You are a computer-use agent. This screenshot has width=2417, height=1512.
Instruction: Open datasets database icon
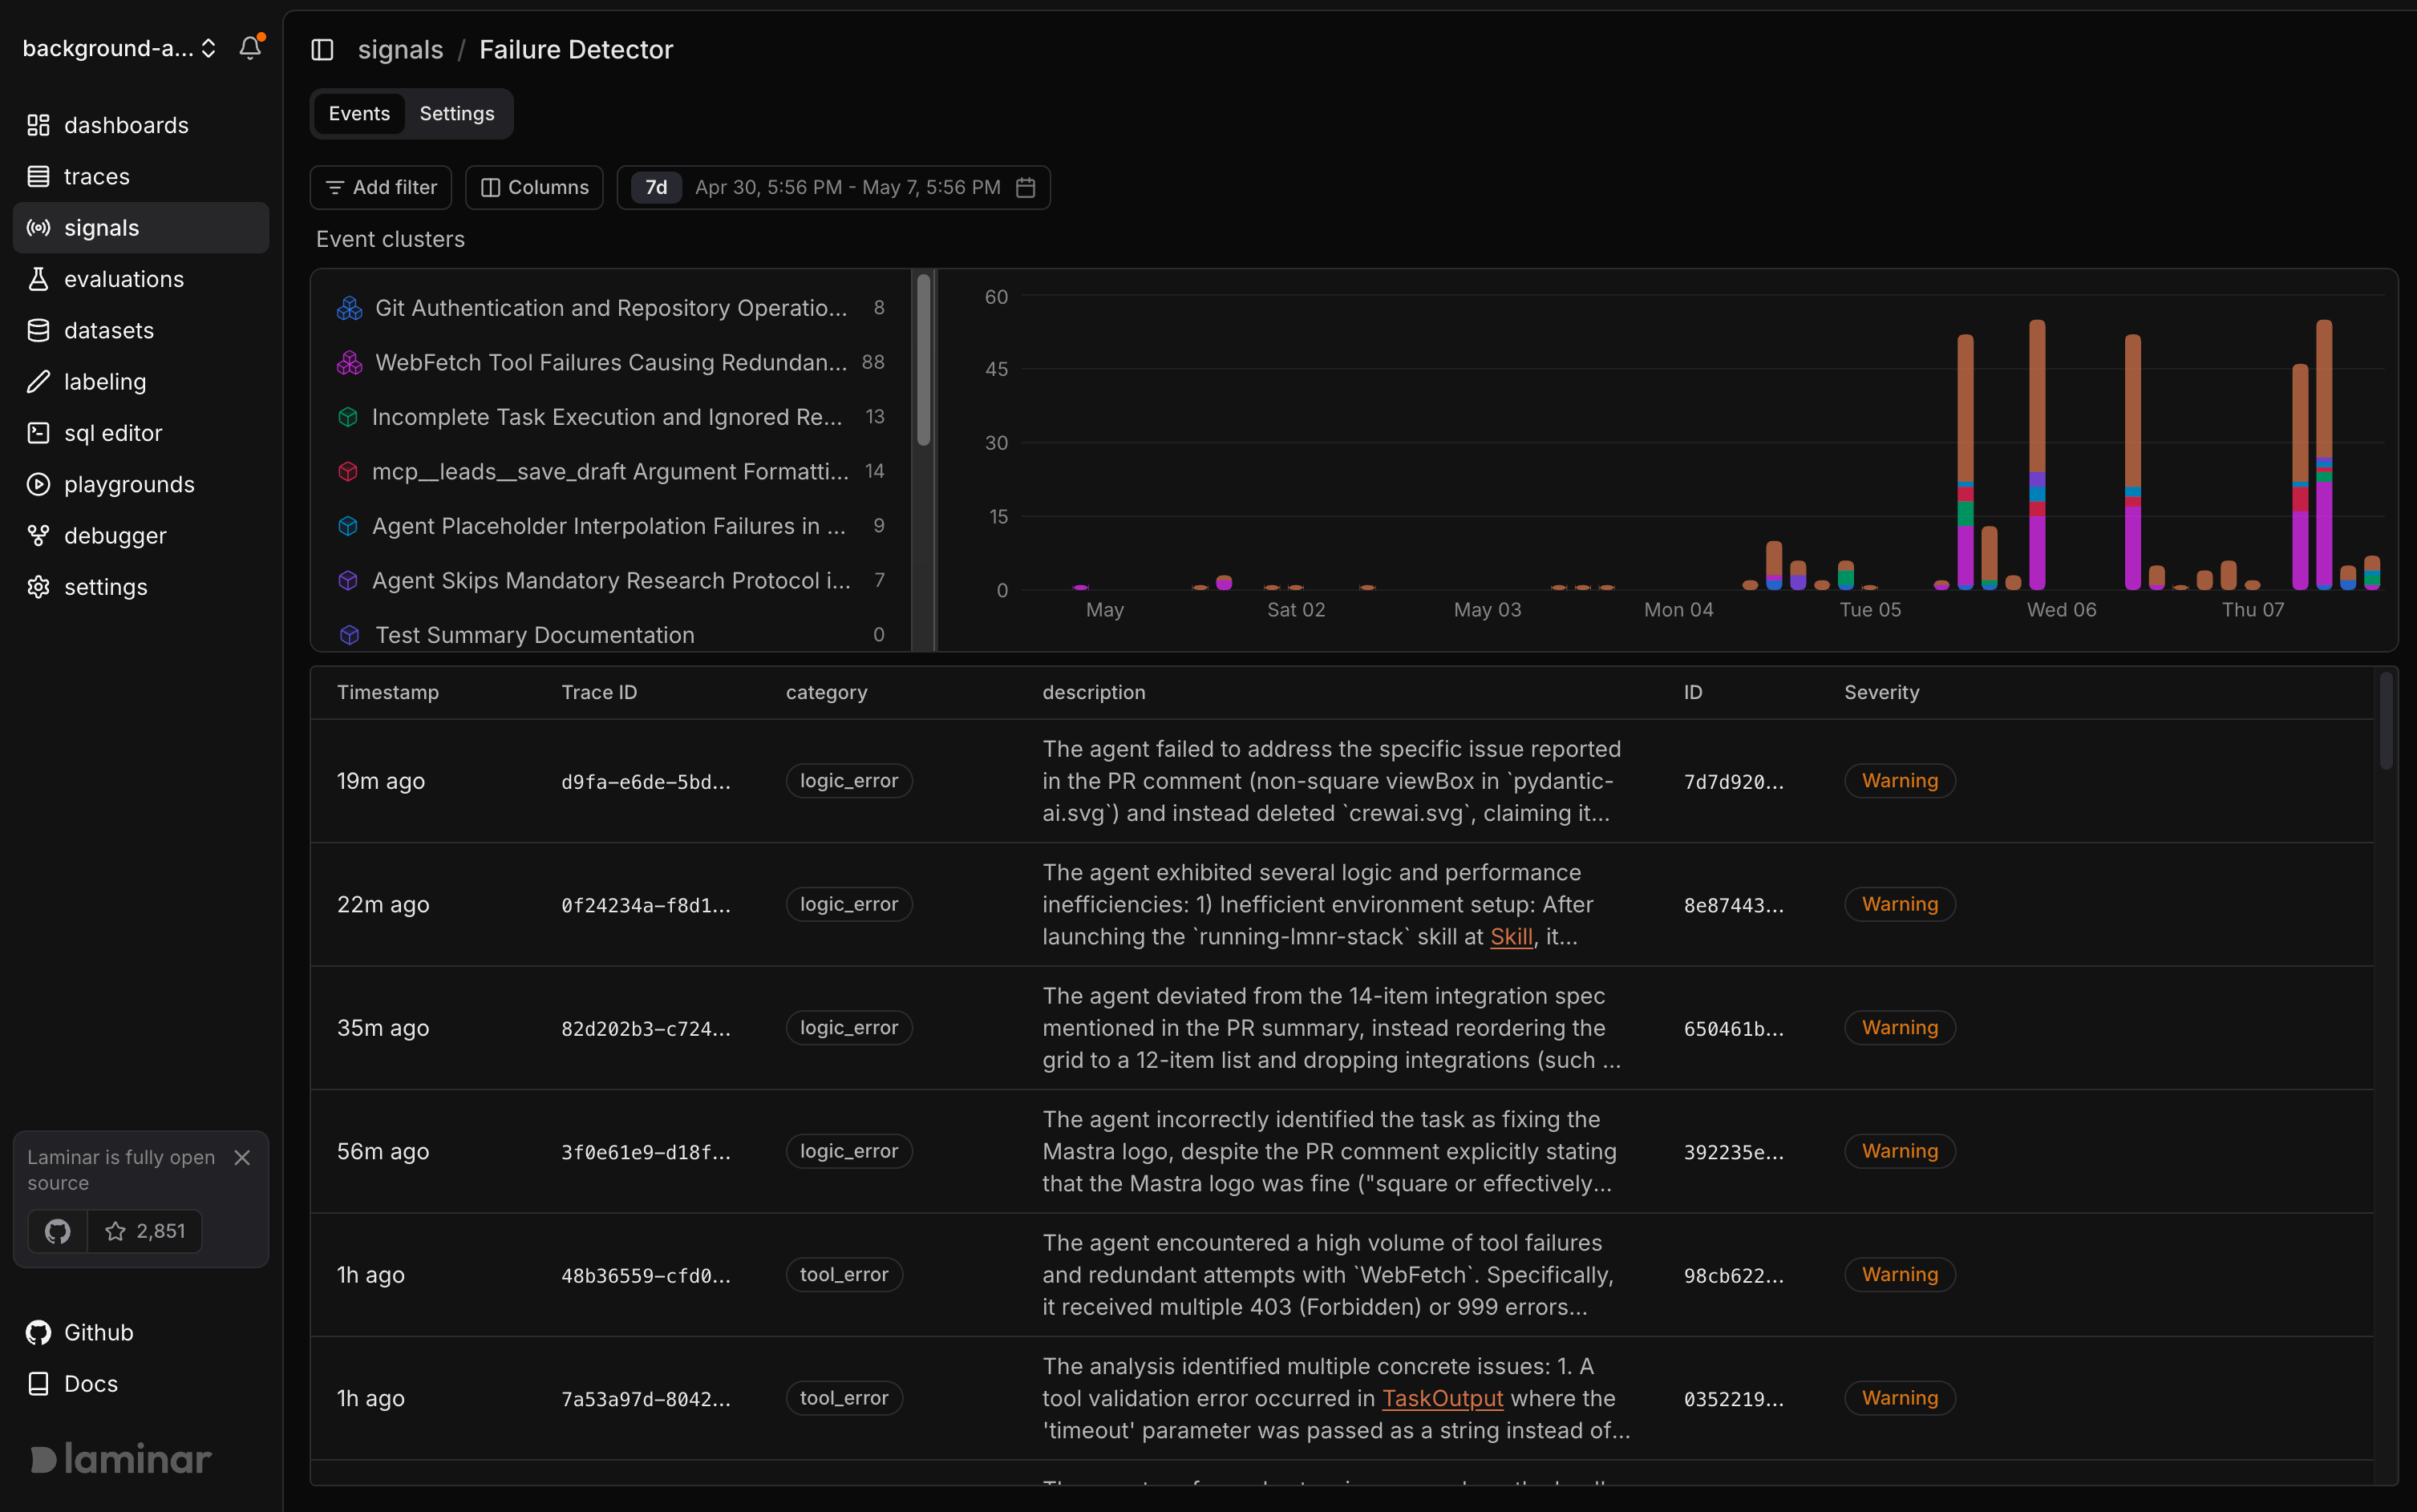(x=38, y=330)
